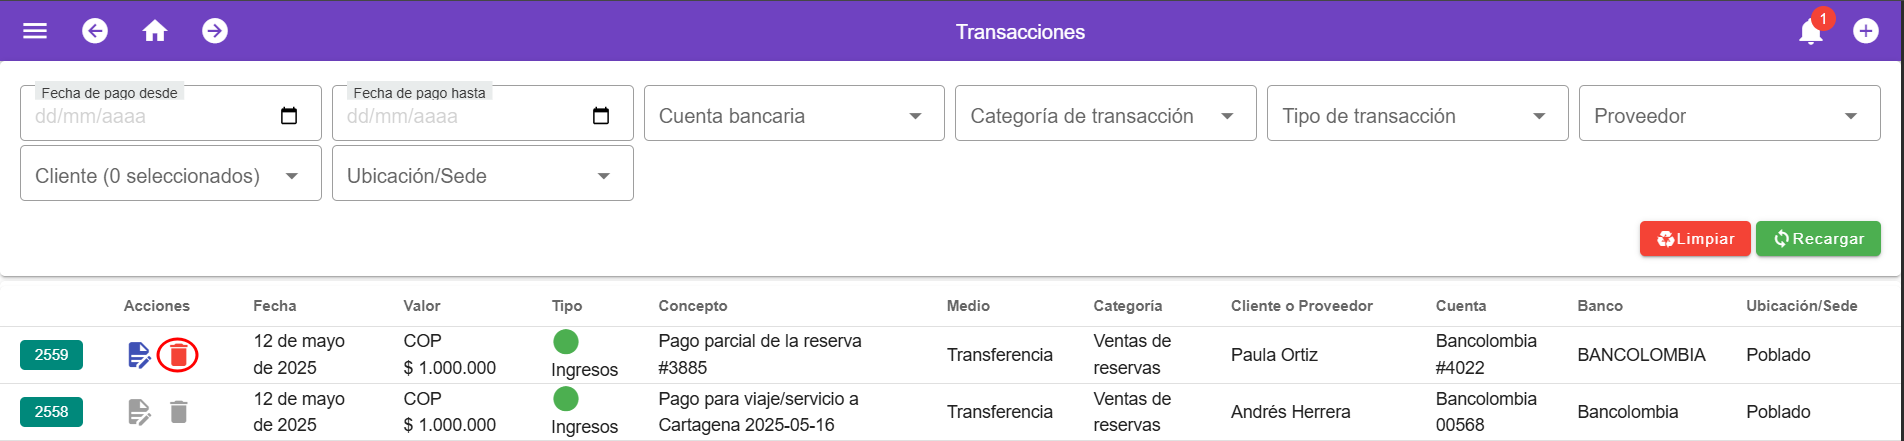
Task: Open the notifications bell
Action: click(x=1810, y=32)
